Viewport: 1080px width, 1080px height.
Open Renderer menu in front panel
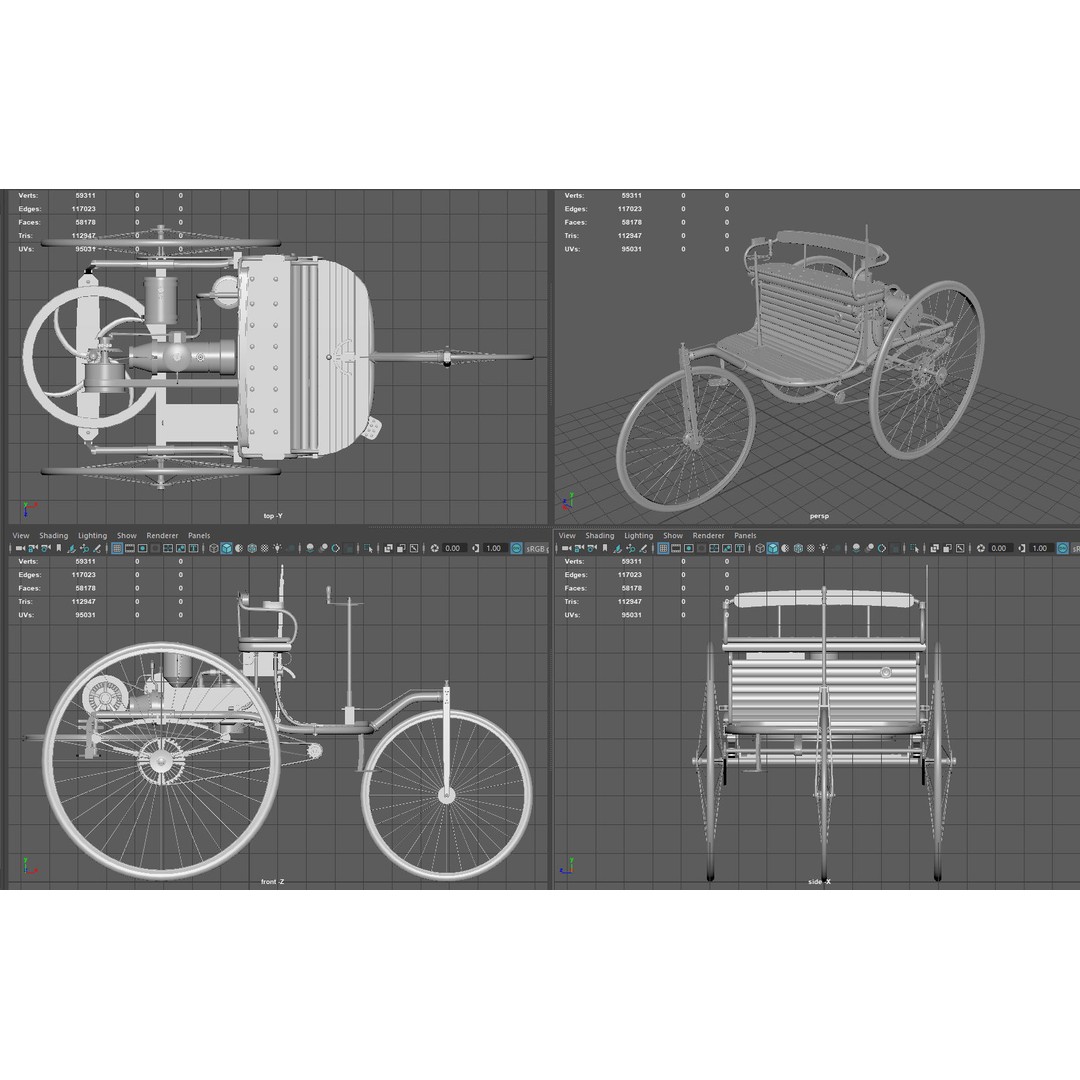162,535
